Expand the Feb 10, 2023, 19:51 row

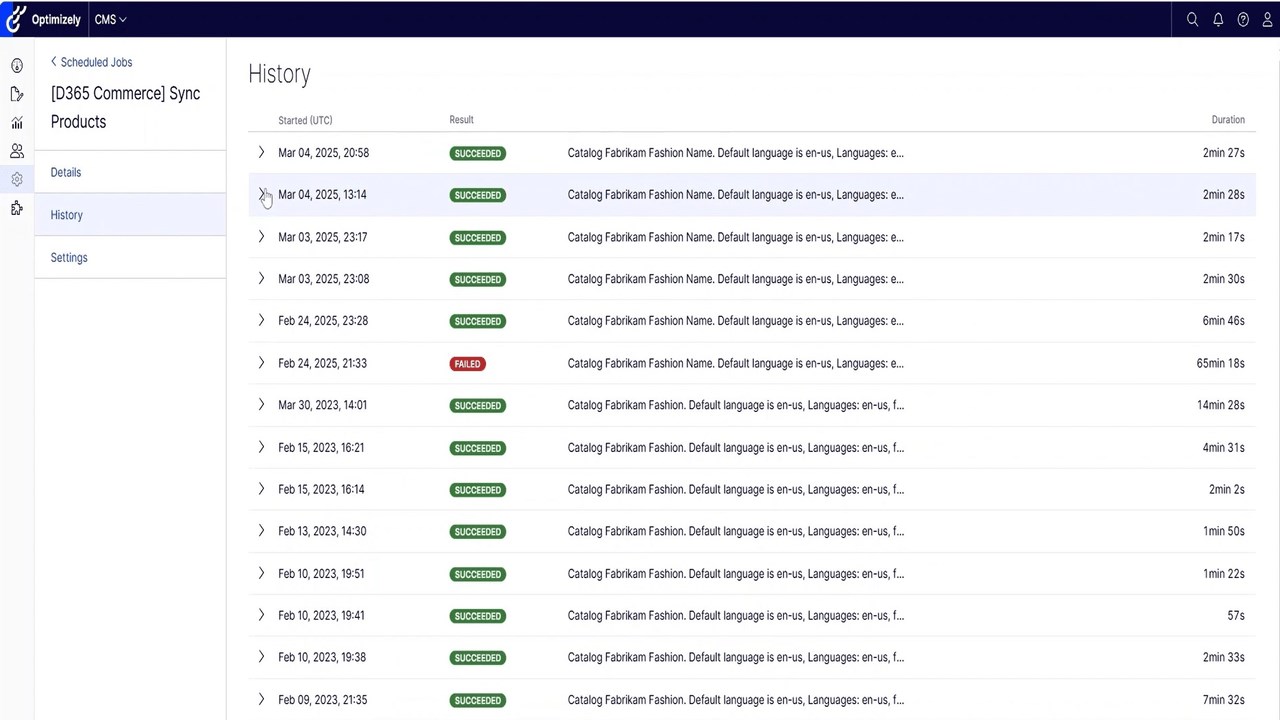coord(261,573)
